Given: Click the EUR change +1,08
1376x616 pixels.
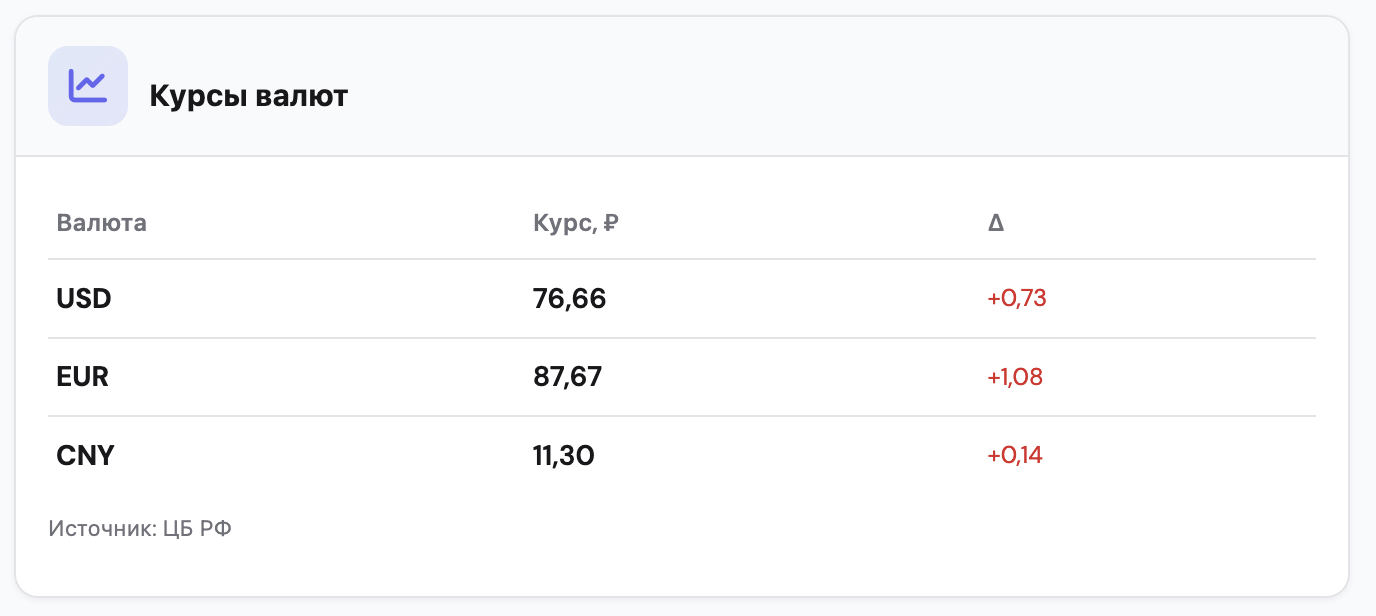Looking at the screenshot, I should 1016,377.
